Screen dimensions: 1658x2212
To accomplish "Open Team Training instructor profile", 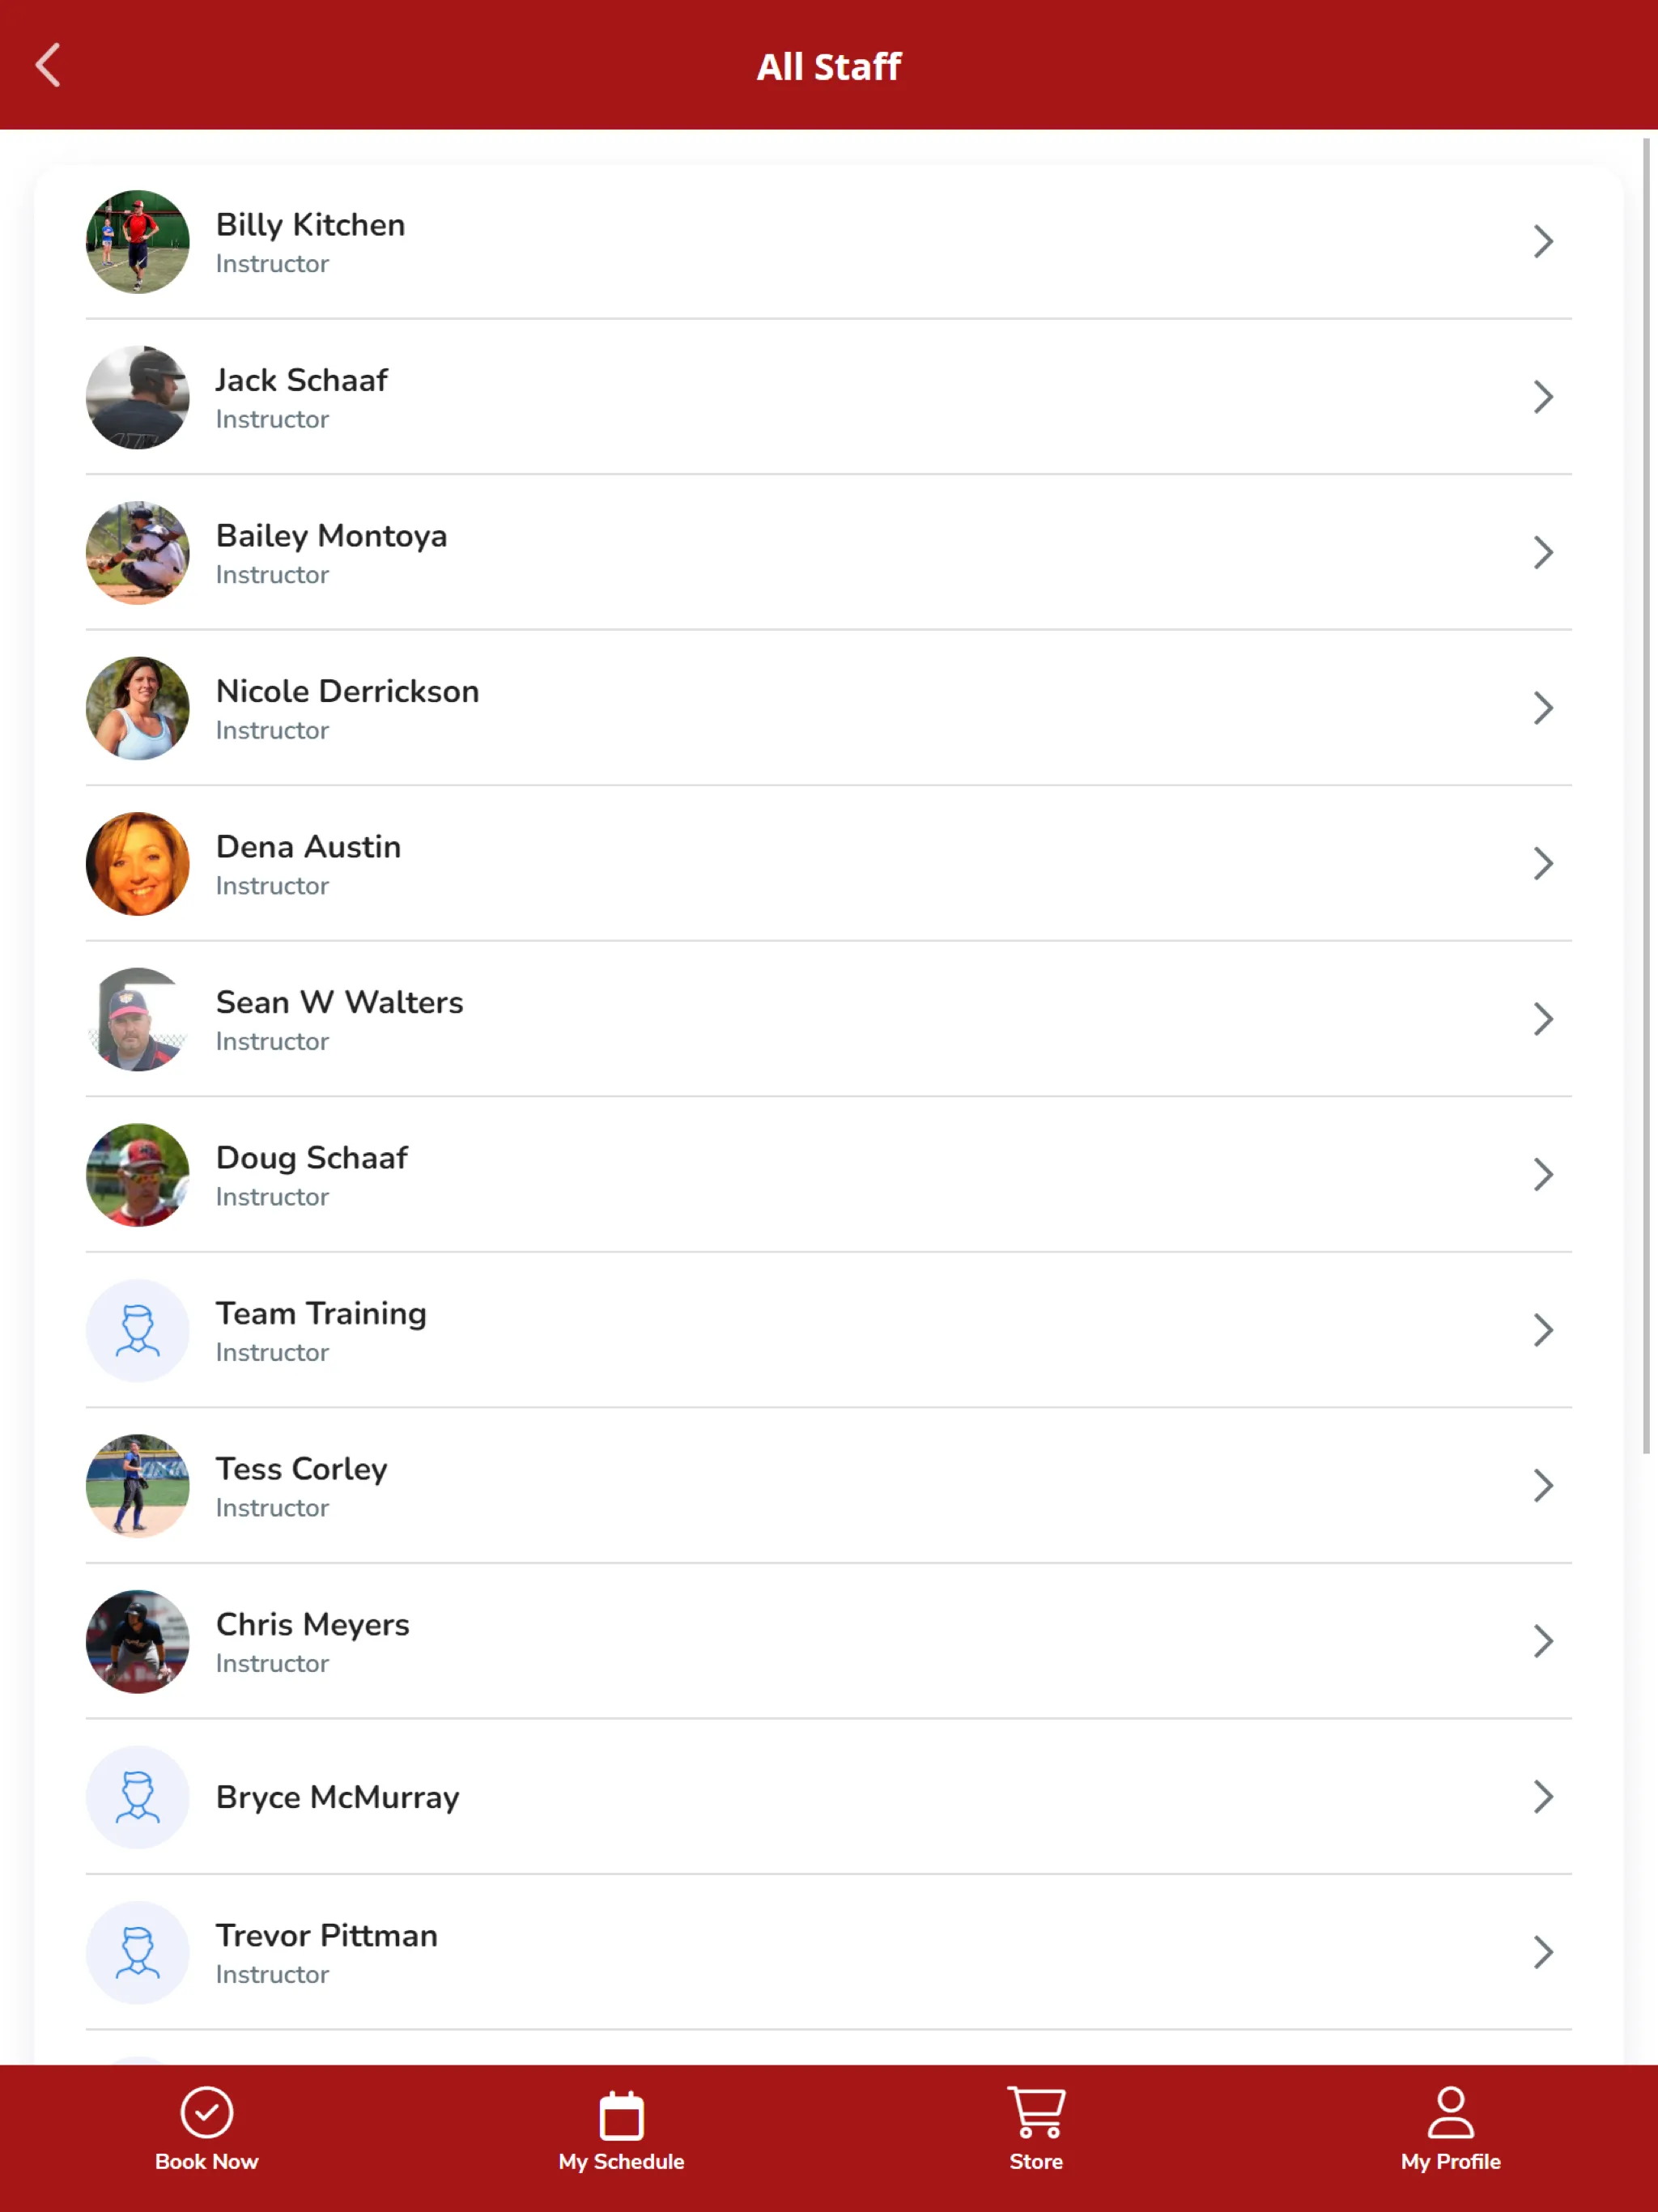I will [829, 1329].
